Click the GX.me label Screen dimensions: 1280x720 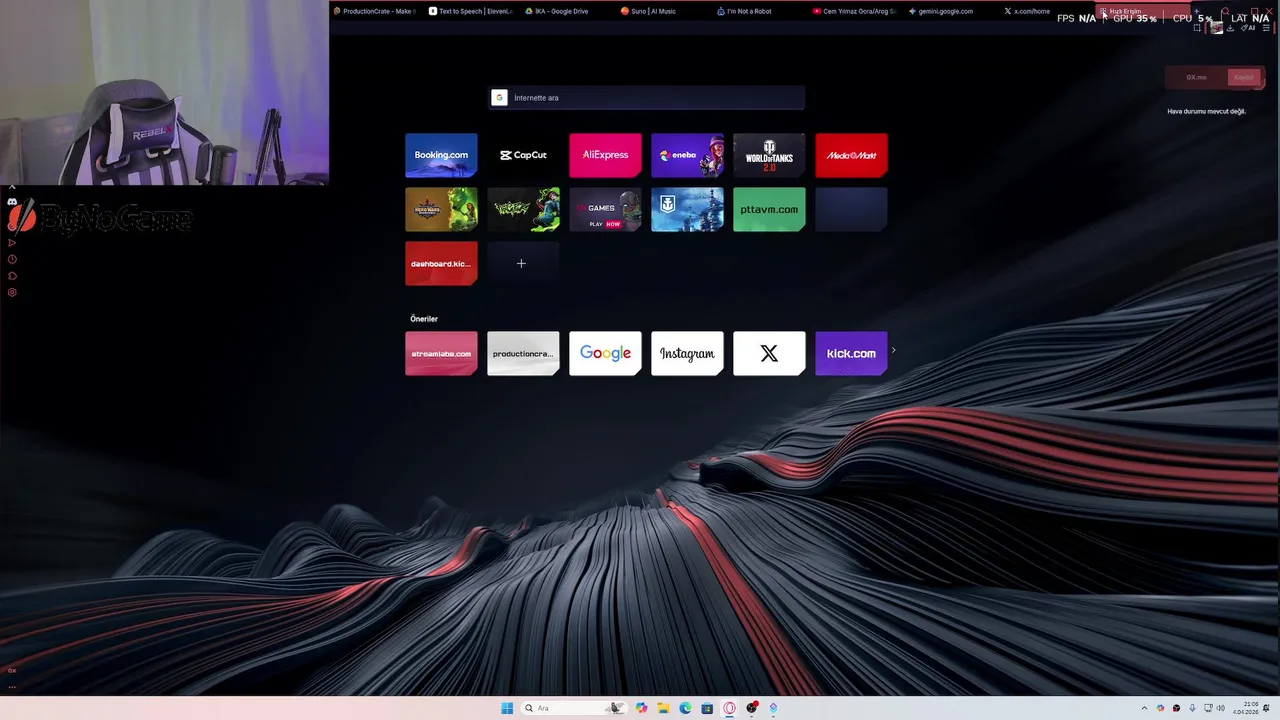1197,77
